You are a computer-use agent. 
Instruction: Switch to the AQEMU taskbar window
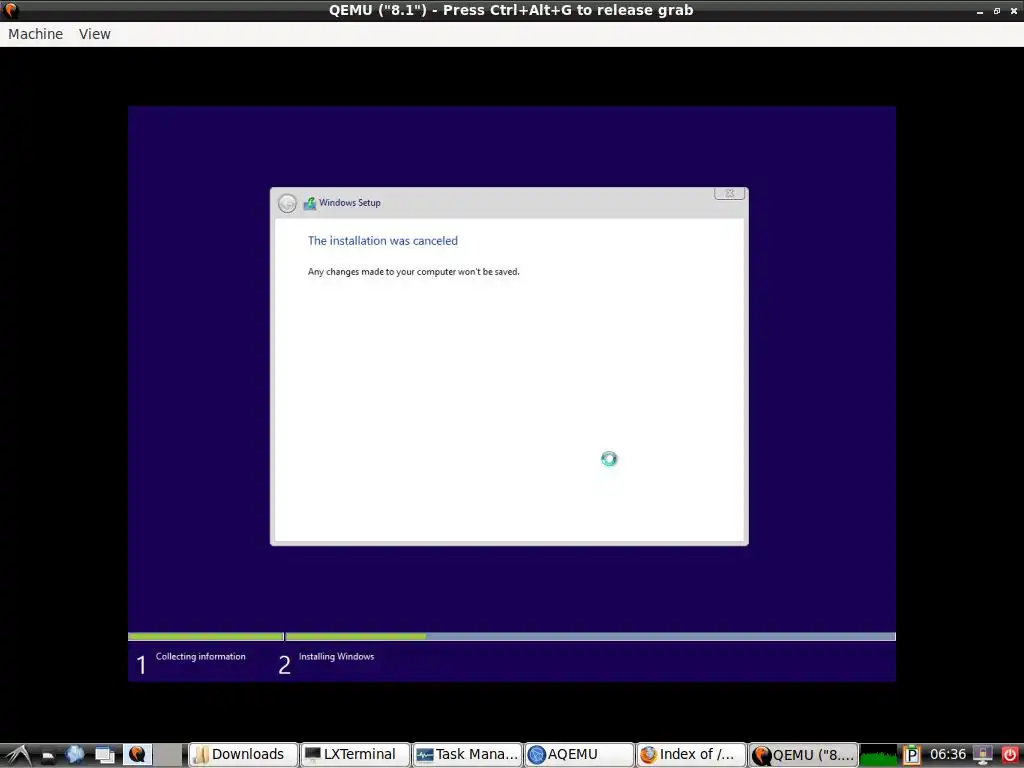point(580,754)
